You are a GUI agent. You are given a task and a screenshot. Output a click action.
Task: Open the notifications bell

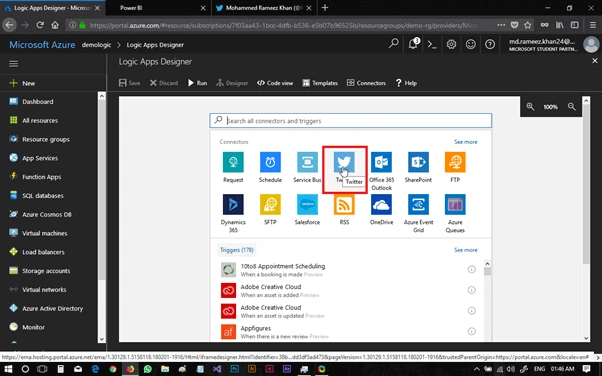[x=413, y=44]
